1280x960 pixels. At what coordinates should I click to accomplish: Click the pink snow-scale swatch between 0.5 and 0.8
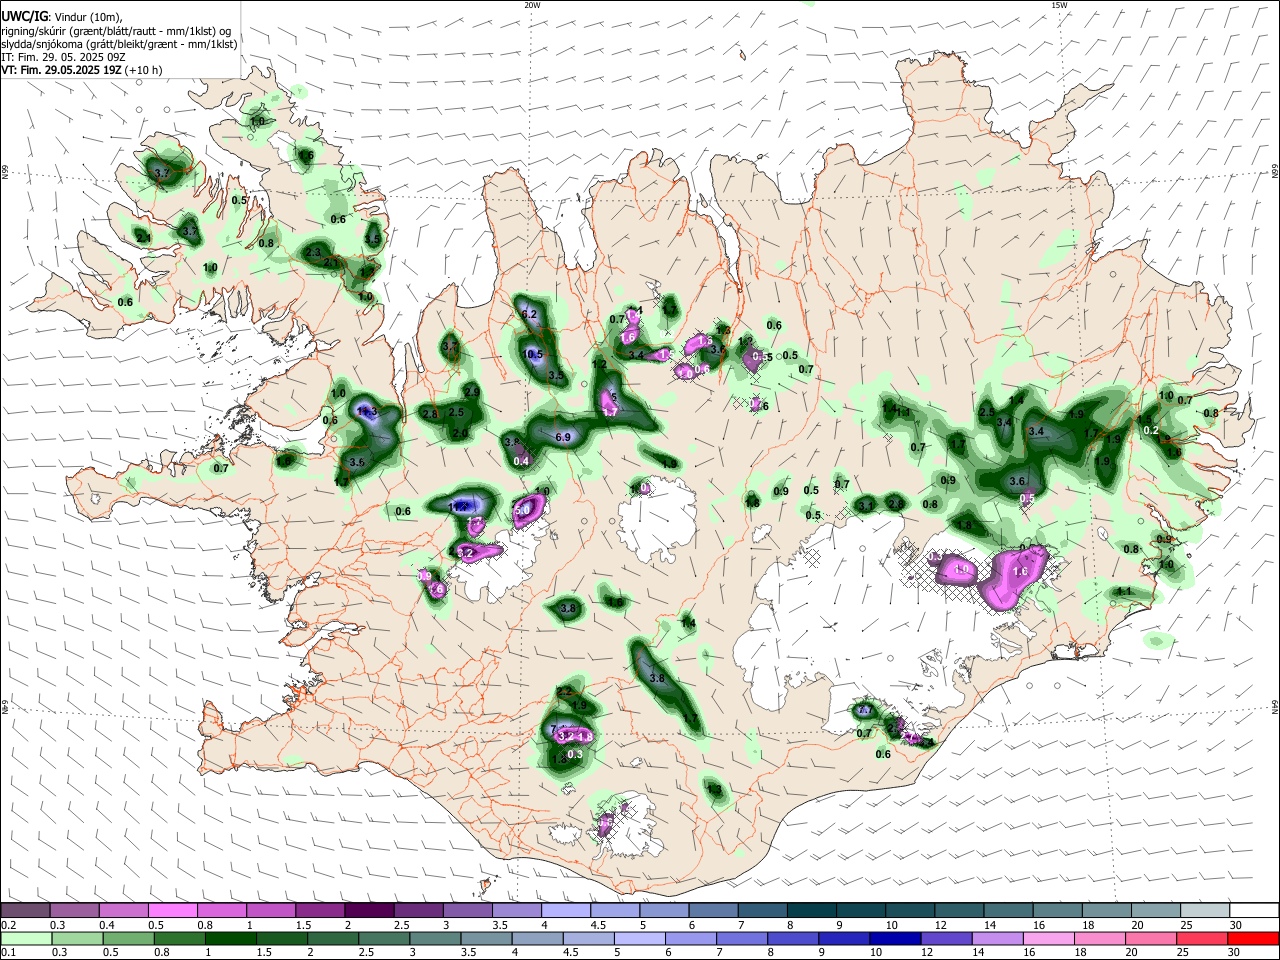pos(172,911)
